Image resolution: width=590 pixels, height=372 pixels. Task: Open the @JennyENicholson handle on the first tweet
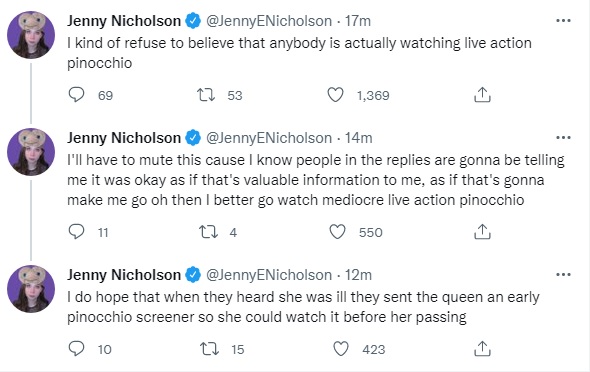click(269, 21)
